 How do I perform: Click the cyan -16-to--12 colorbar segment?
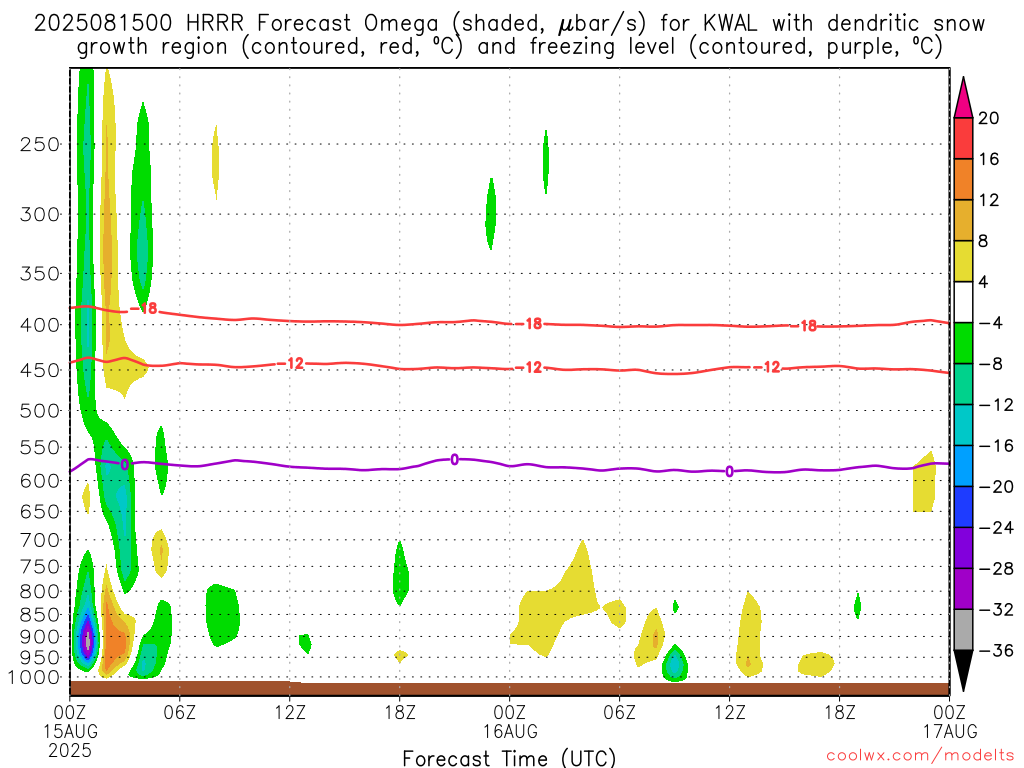963,426
